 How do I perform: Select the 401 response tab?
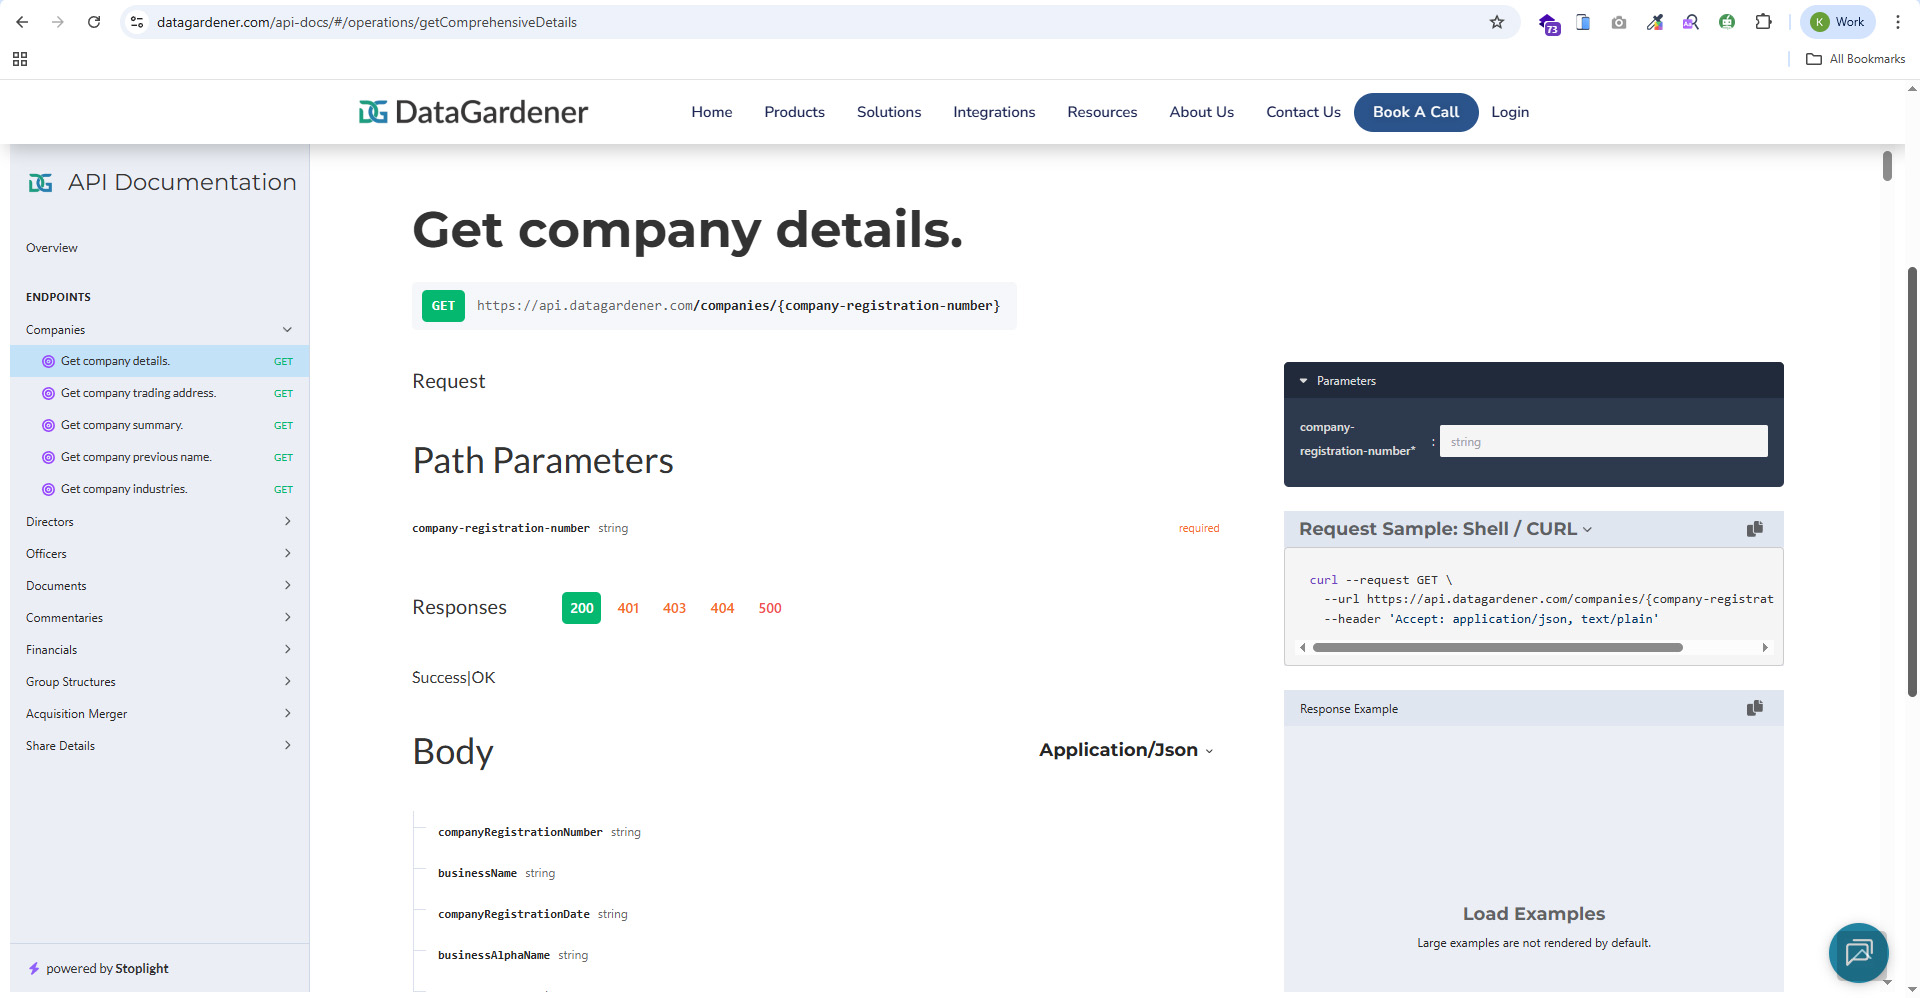tap(628, 608)
